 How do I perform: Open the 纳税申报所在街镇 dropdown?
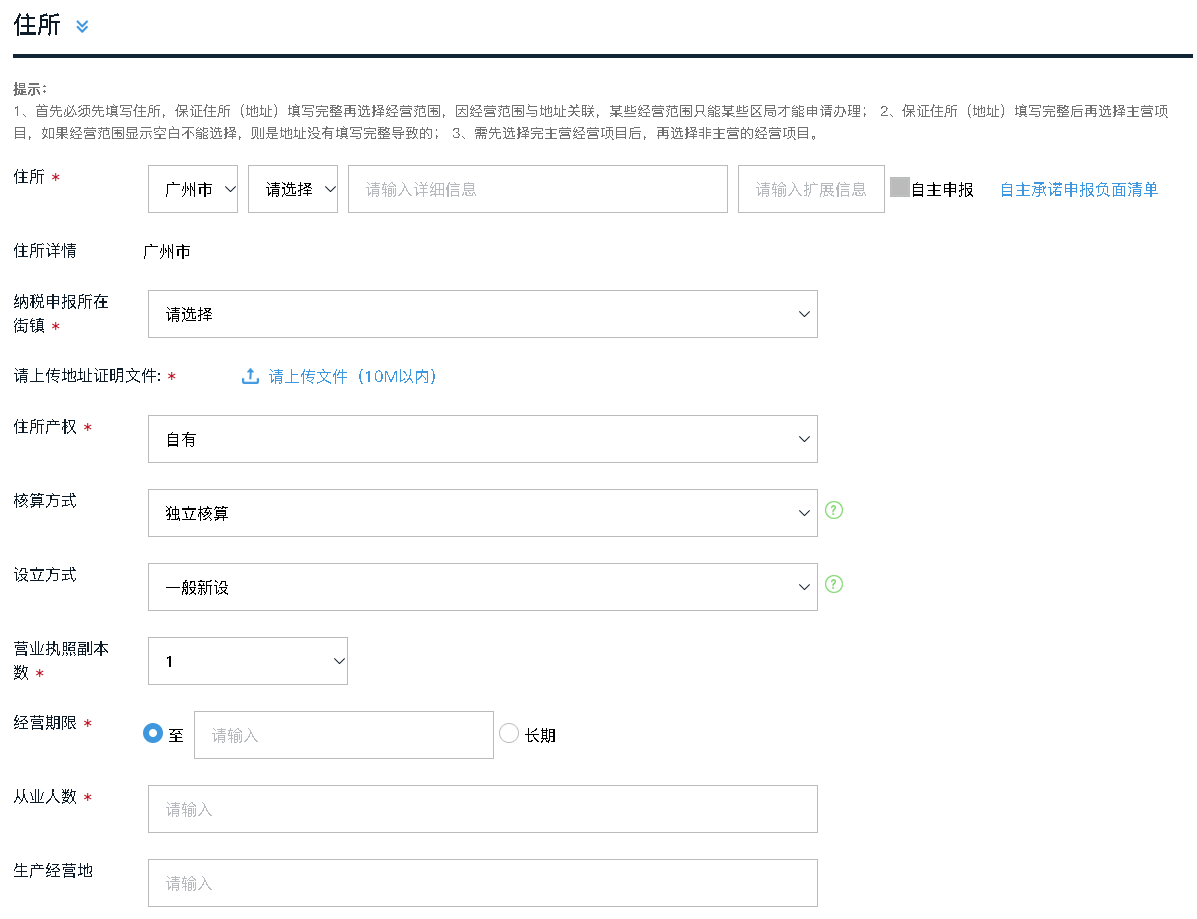[x=482, y=313]
